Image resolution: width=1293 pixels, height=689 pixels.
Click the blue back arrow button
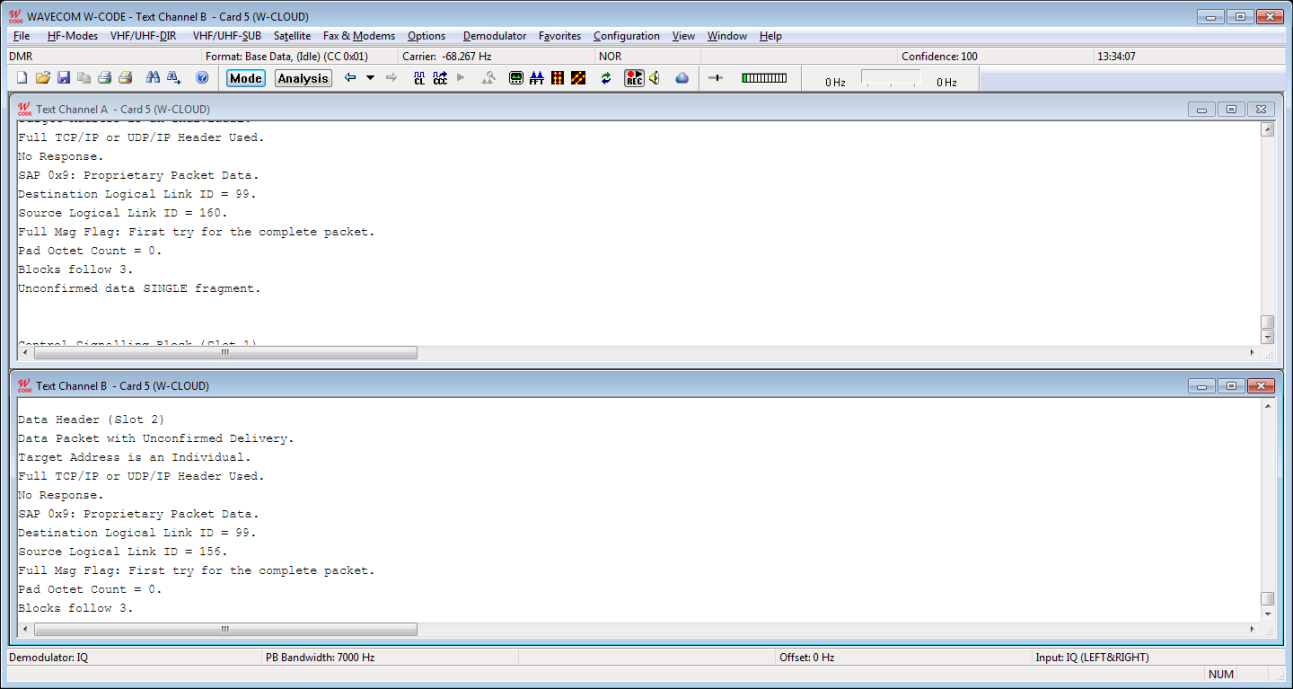(350, 78)
